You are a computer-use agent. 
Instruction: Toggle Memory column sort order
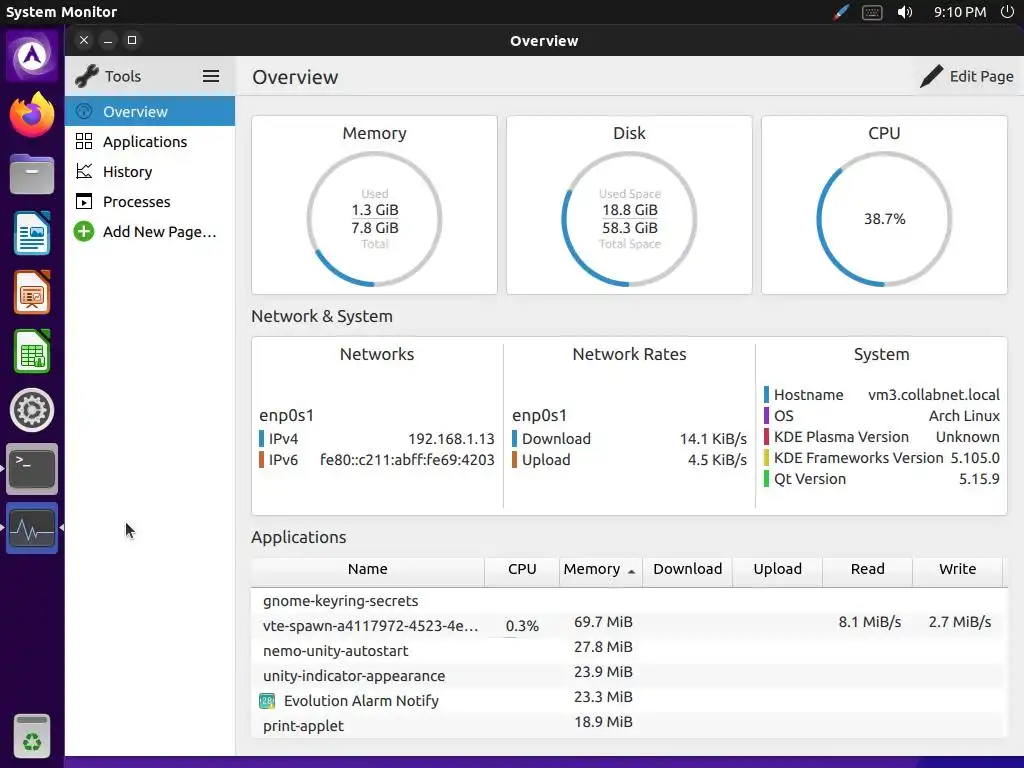[x=600, y=569]
